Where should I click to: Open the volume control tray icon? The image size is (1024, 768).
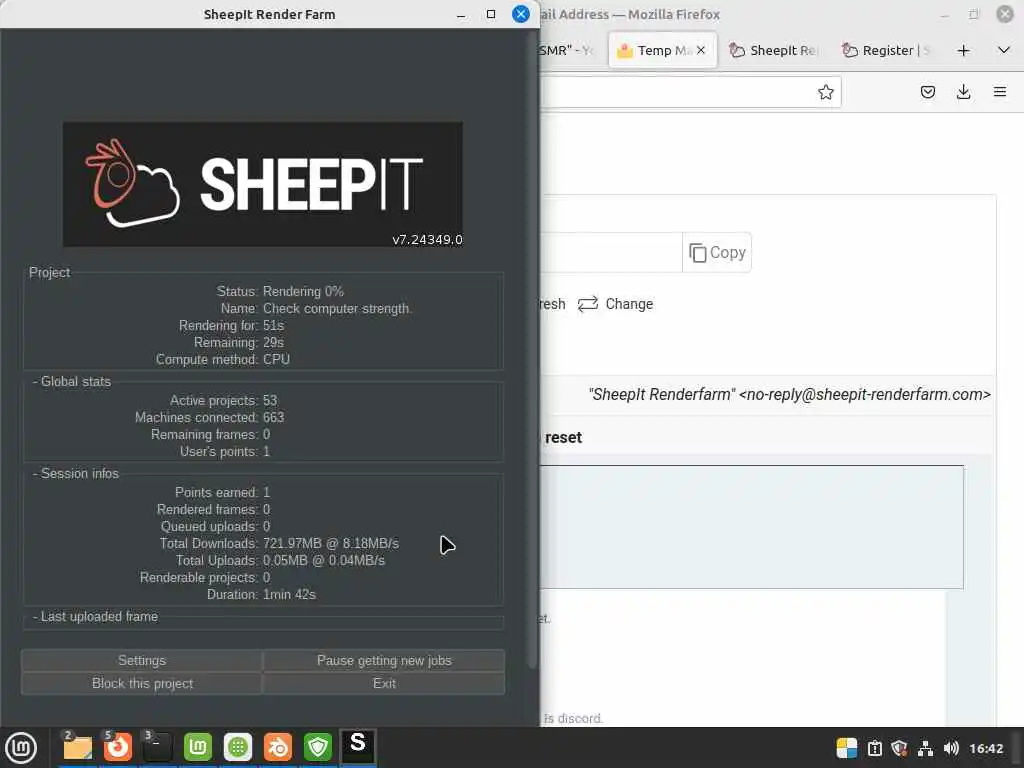[x=951, y=748]
